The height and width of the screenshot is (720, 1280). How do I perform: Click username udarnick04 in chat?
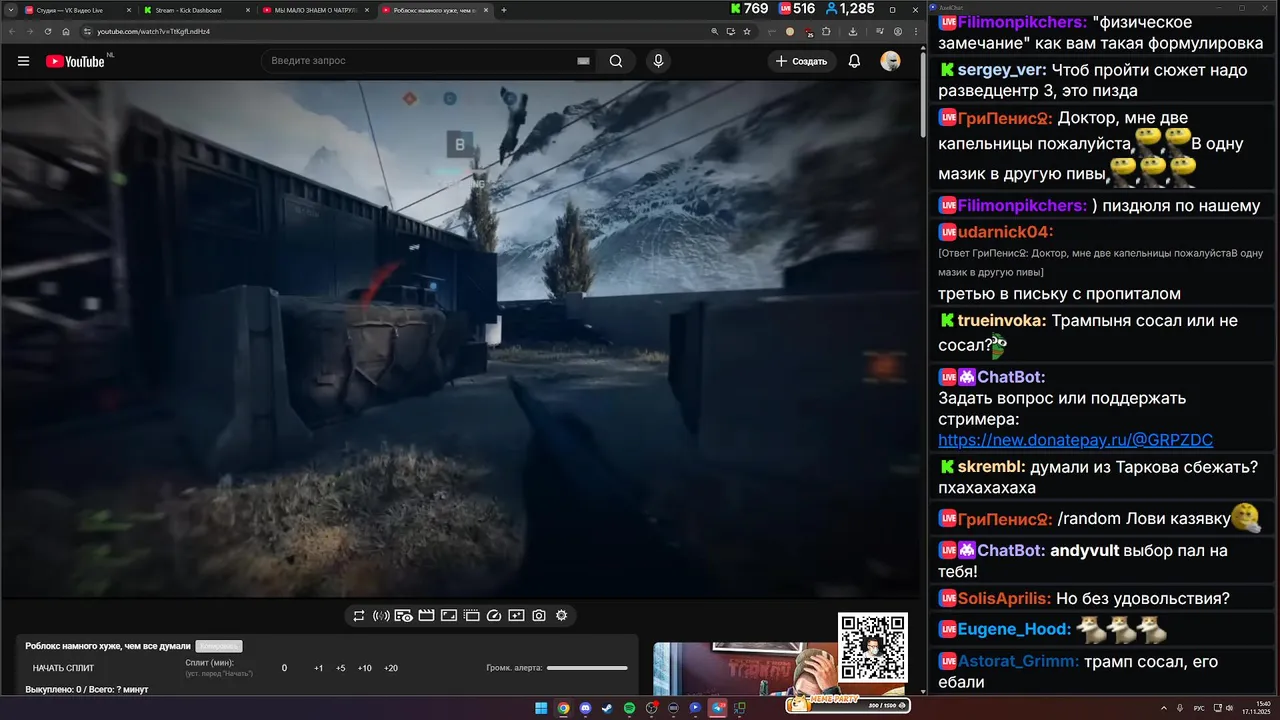tap(1005, 232)
